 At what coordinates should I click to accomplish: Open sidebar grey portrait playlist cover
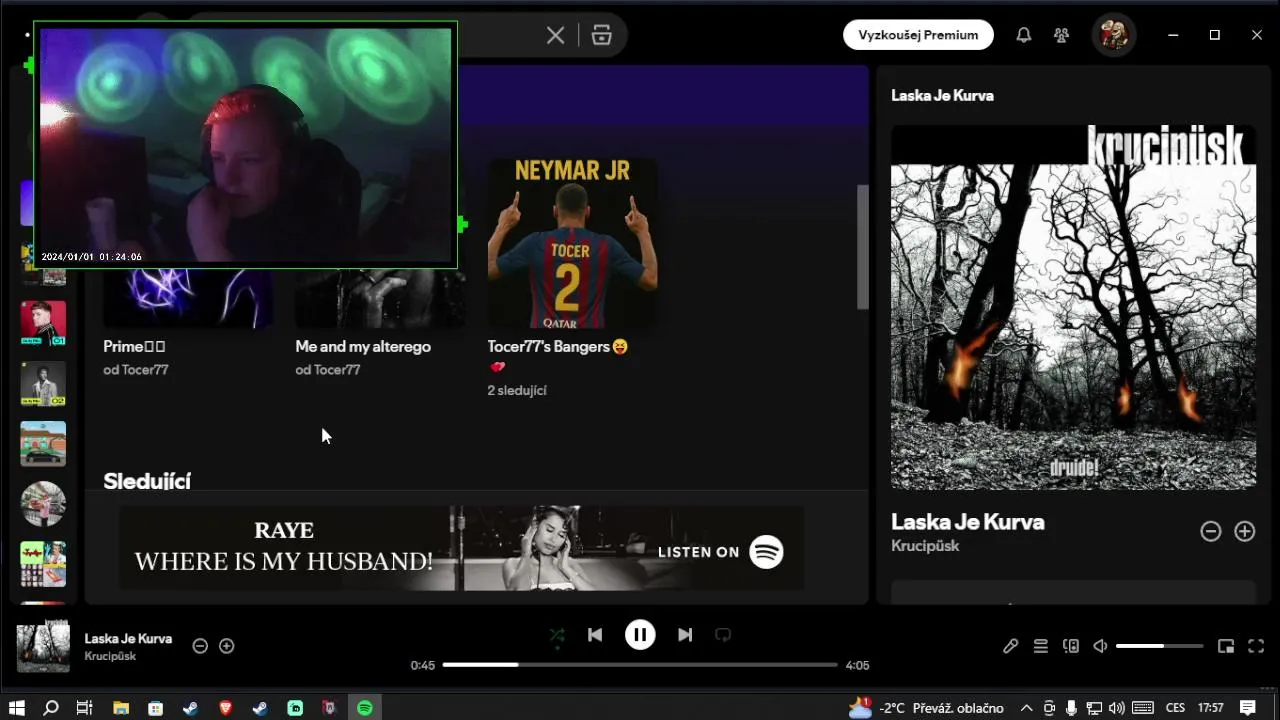[x=43, y=383]
